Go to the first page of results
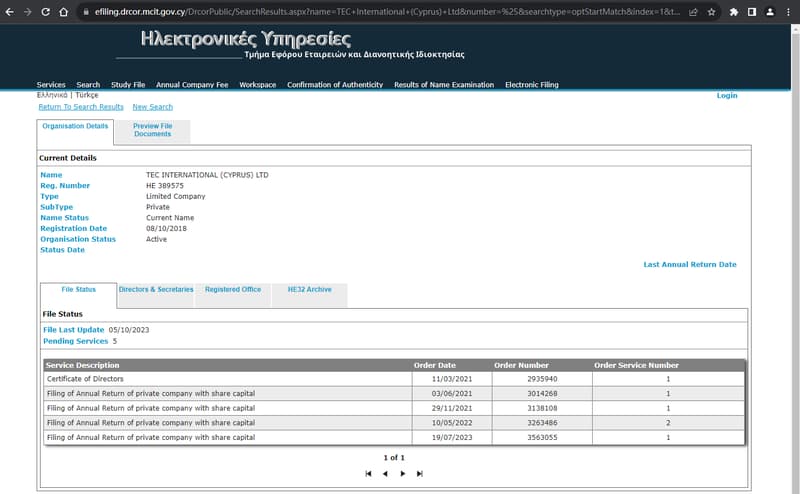The image size is (800, 494). coord(368,473)
